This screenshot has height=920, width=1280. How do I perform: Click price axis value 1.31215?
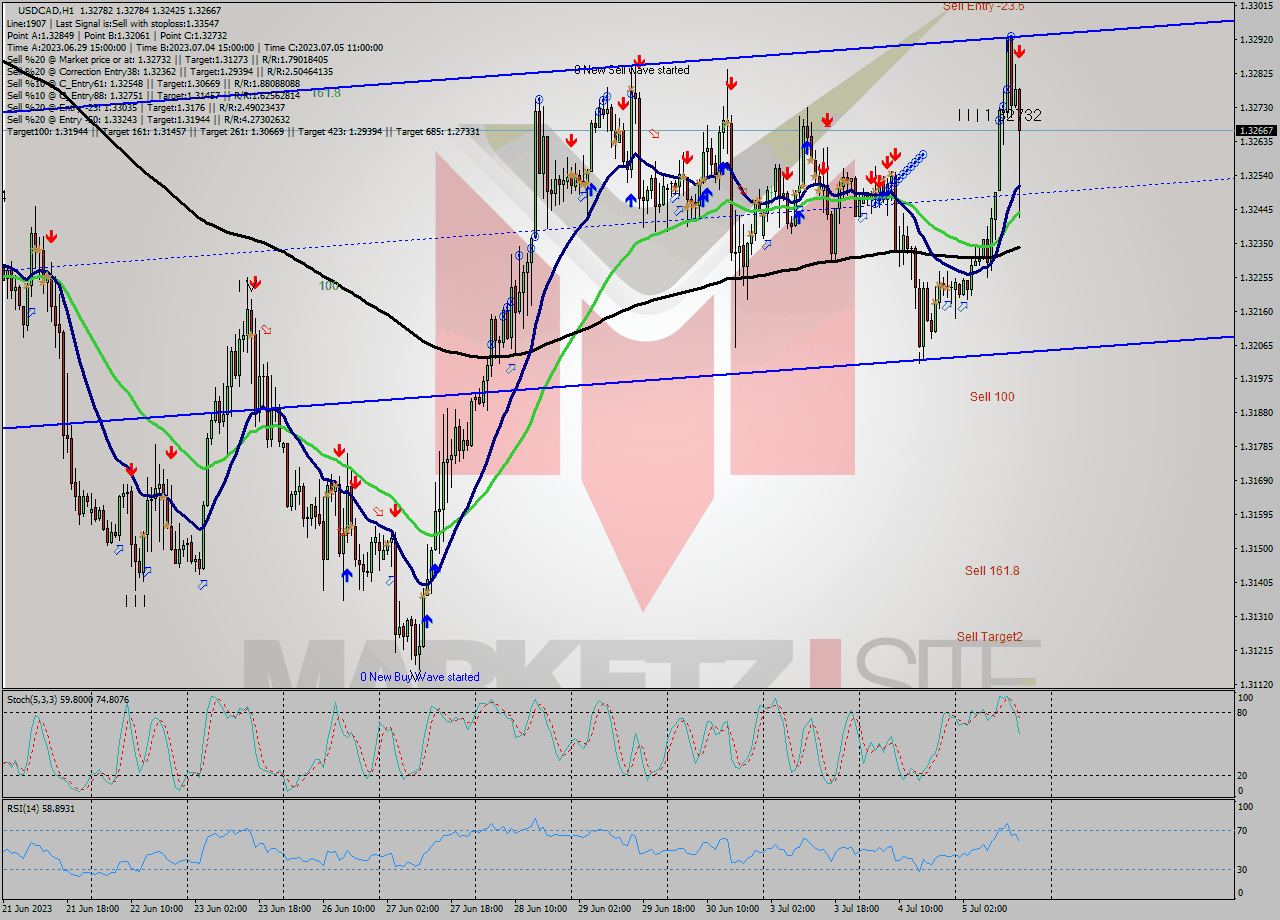pyautogui.click(x=1256, y=651)
